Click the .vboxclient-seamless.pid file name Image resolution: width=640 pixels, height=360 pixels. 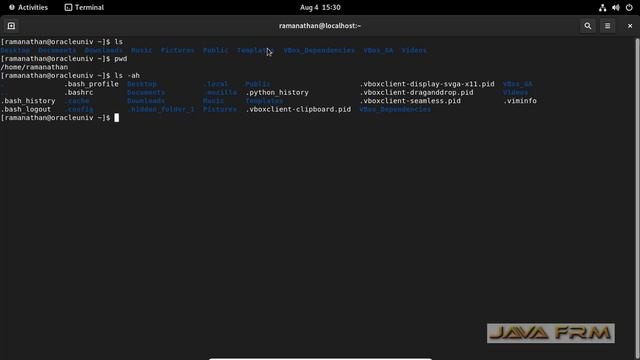410,101
